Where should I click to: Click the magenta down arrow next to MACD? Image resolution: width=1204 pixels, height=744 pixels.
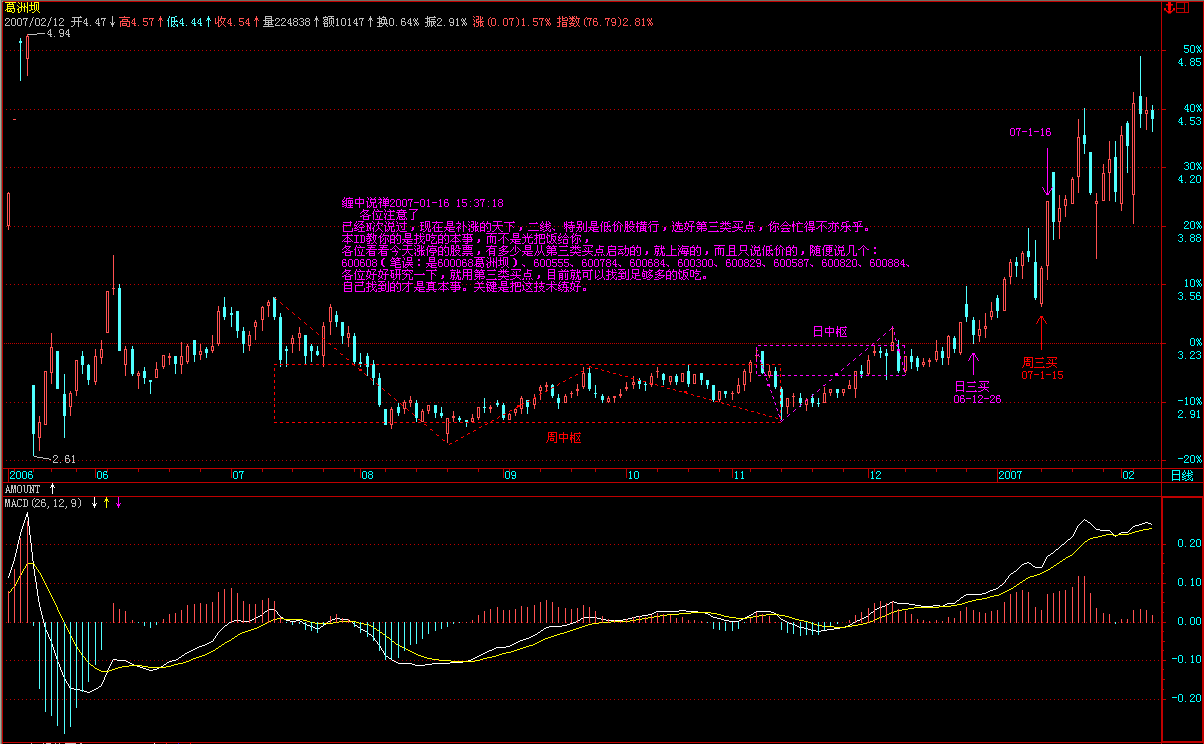[119, 502]
